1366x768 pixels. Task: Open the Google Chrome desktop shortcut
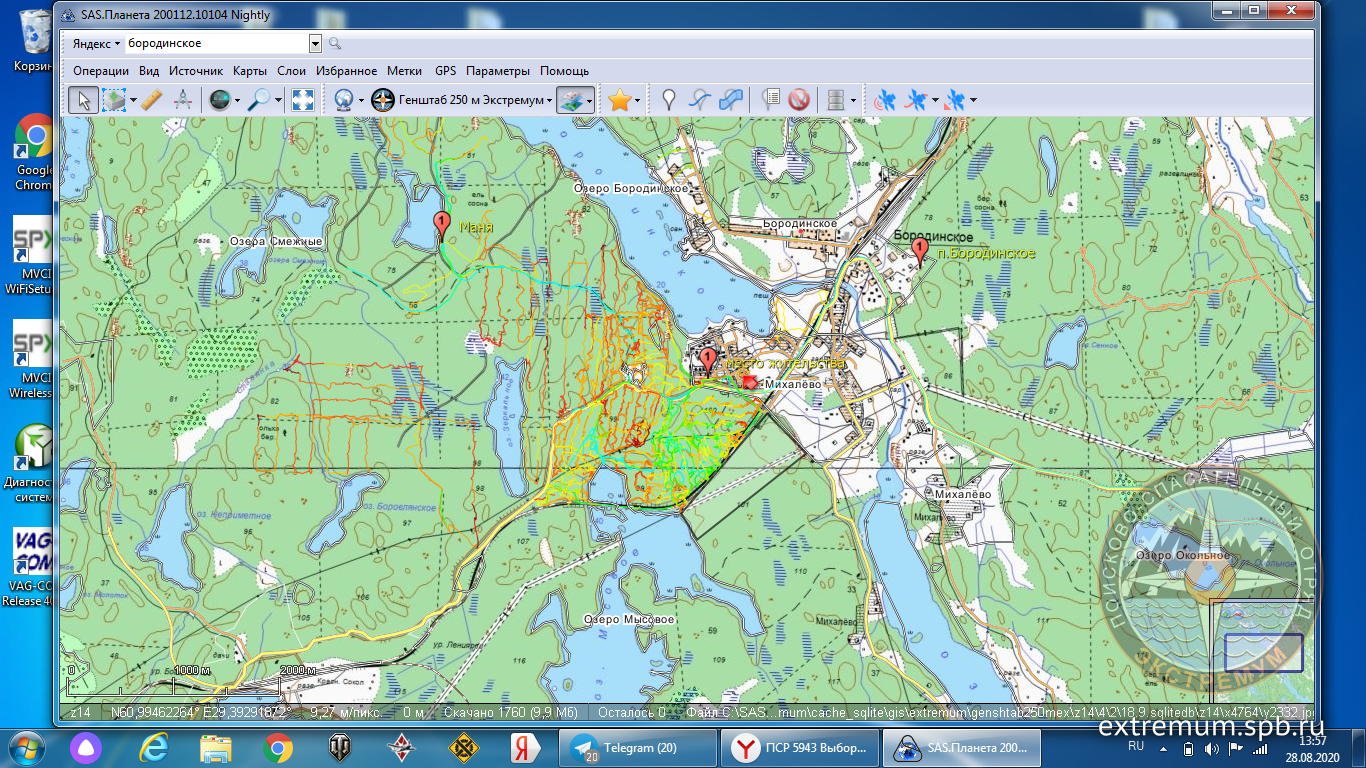[x=34, y=153]
